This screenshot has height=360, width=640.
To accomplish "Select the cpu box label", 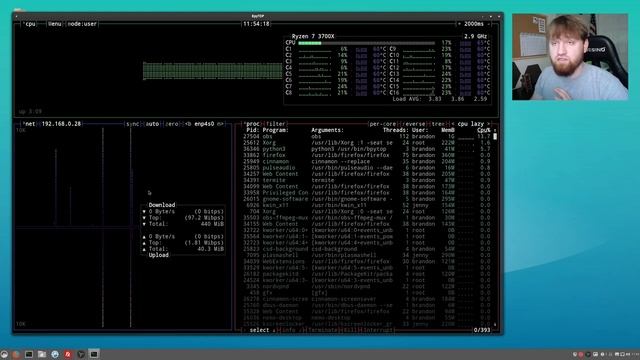I will click(30, 24).
